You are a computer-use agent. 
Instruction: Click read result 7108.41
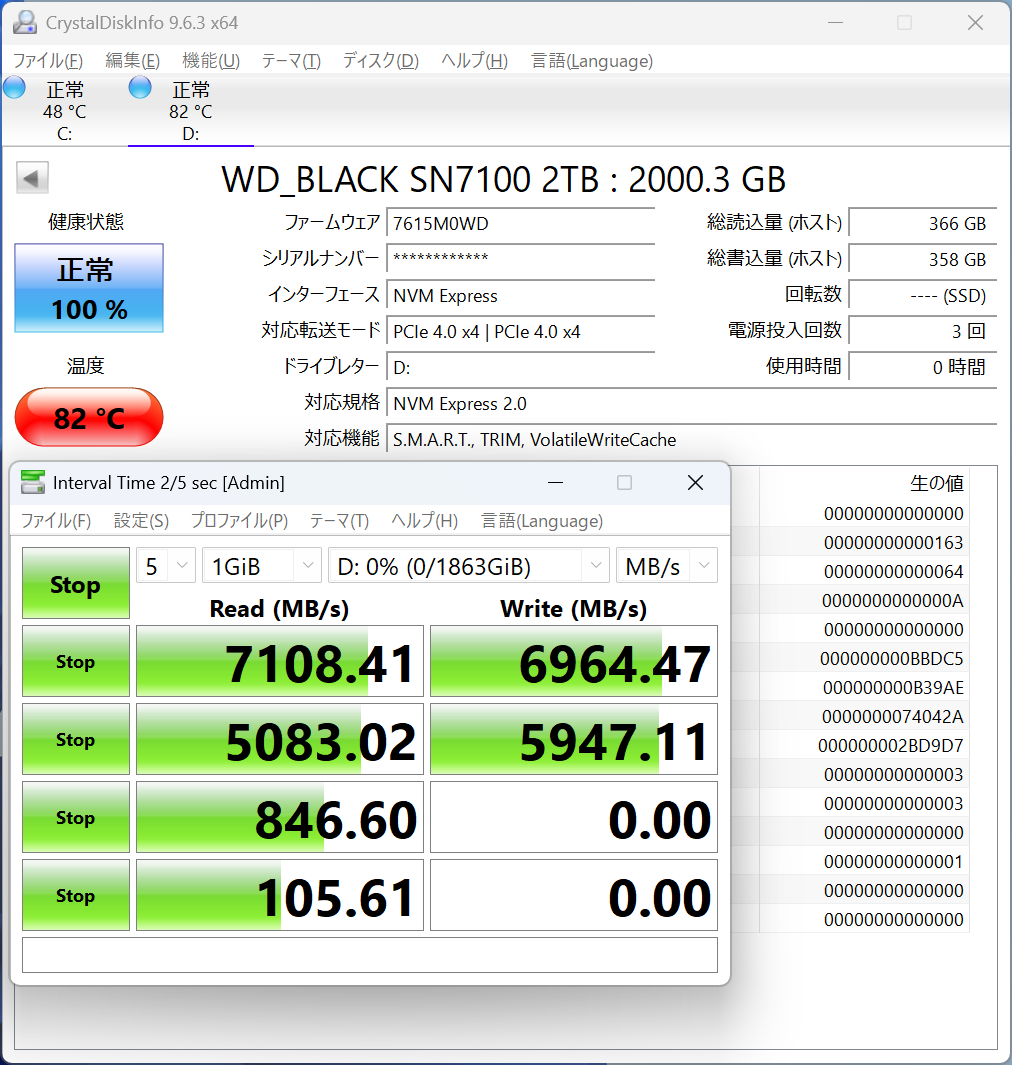tap(280, 662)
